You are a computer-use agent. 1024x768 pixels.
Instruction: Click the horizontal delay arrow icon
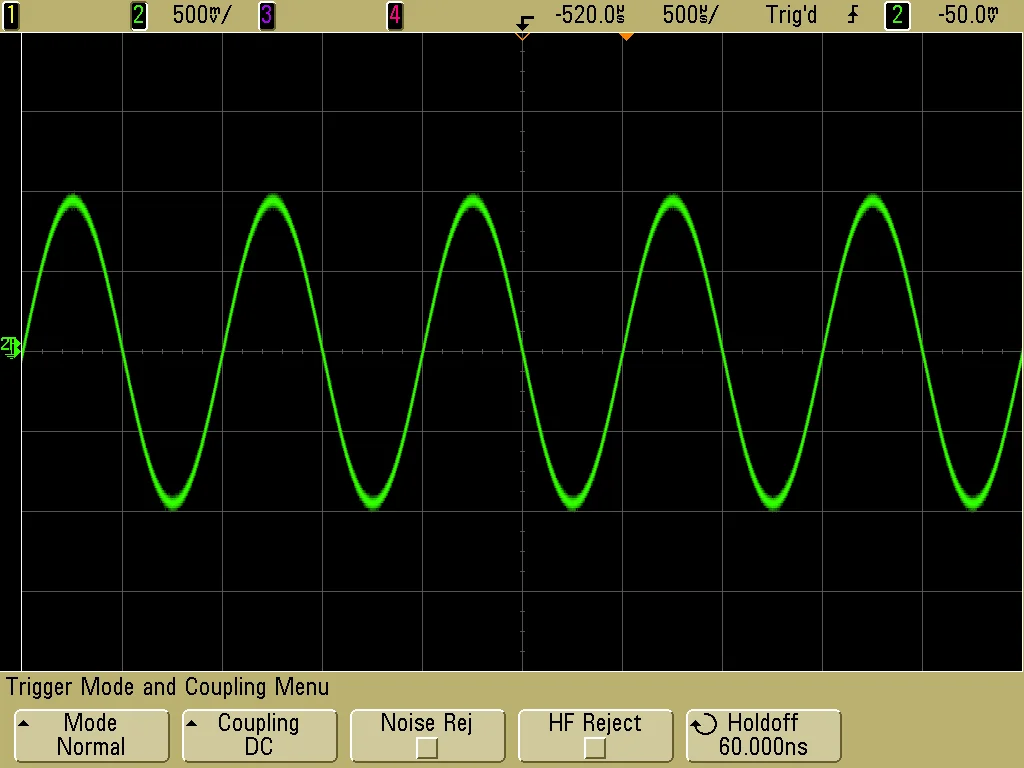pyautogui.click(x=522, y=21)
